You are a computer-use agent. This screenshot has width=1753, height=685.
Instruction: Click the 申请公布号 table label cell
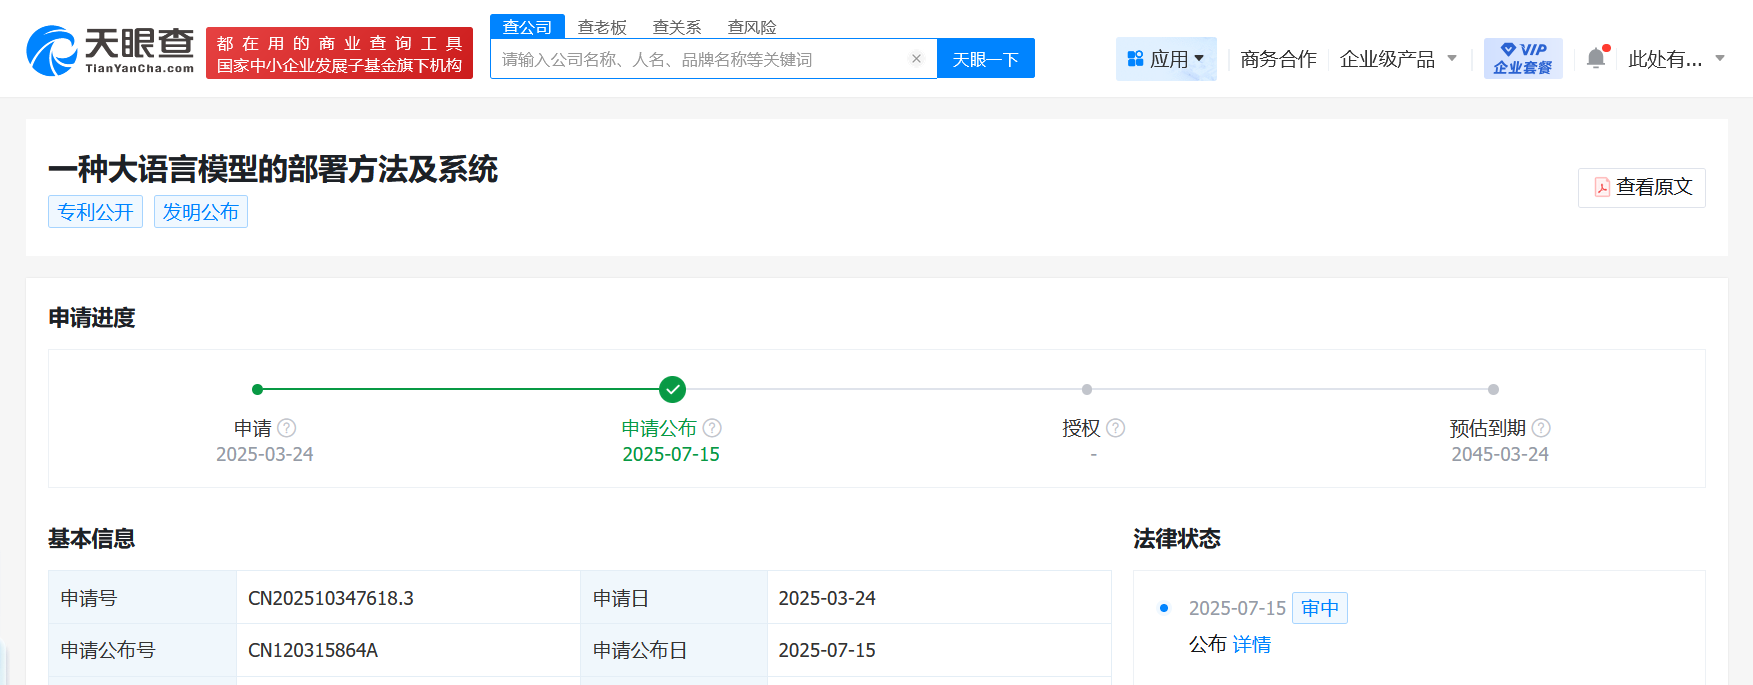pyautogui.click(x=142, y=650)
